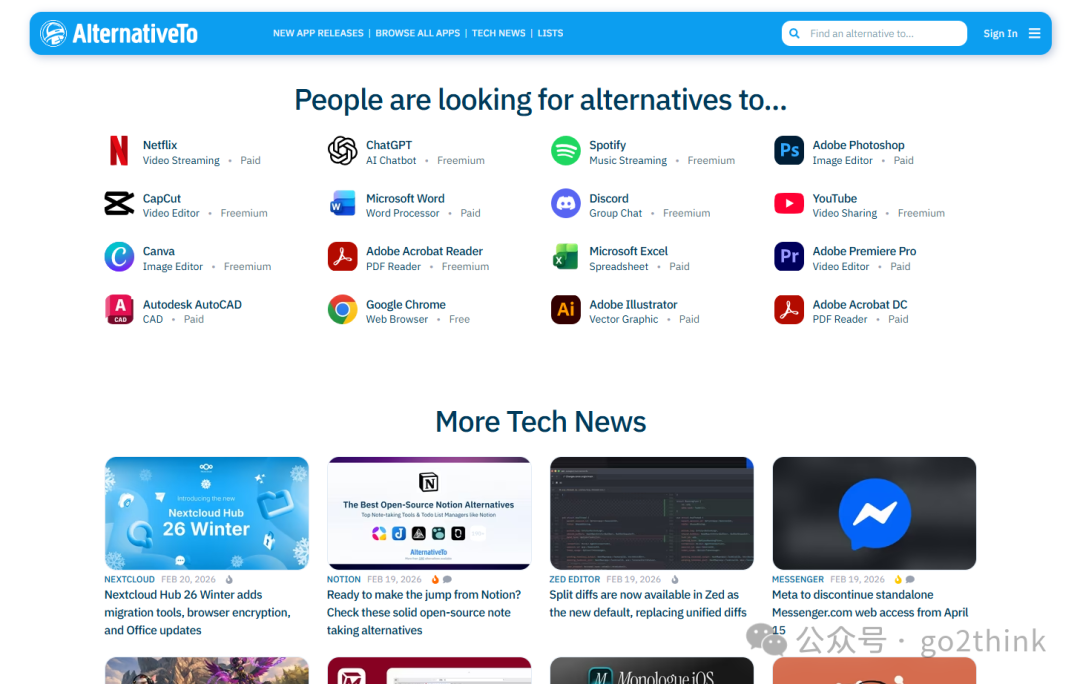Go to BROWSE ALL APPS
The image size is (1080, 684).
pos(417,33)
